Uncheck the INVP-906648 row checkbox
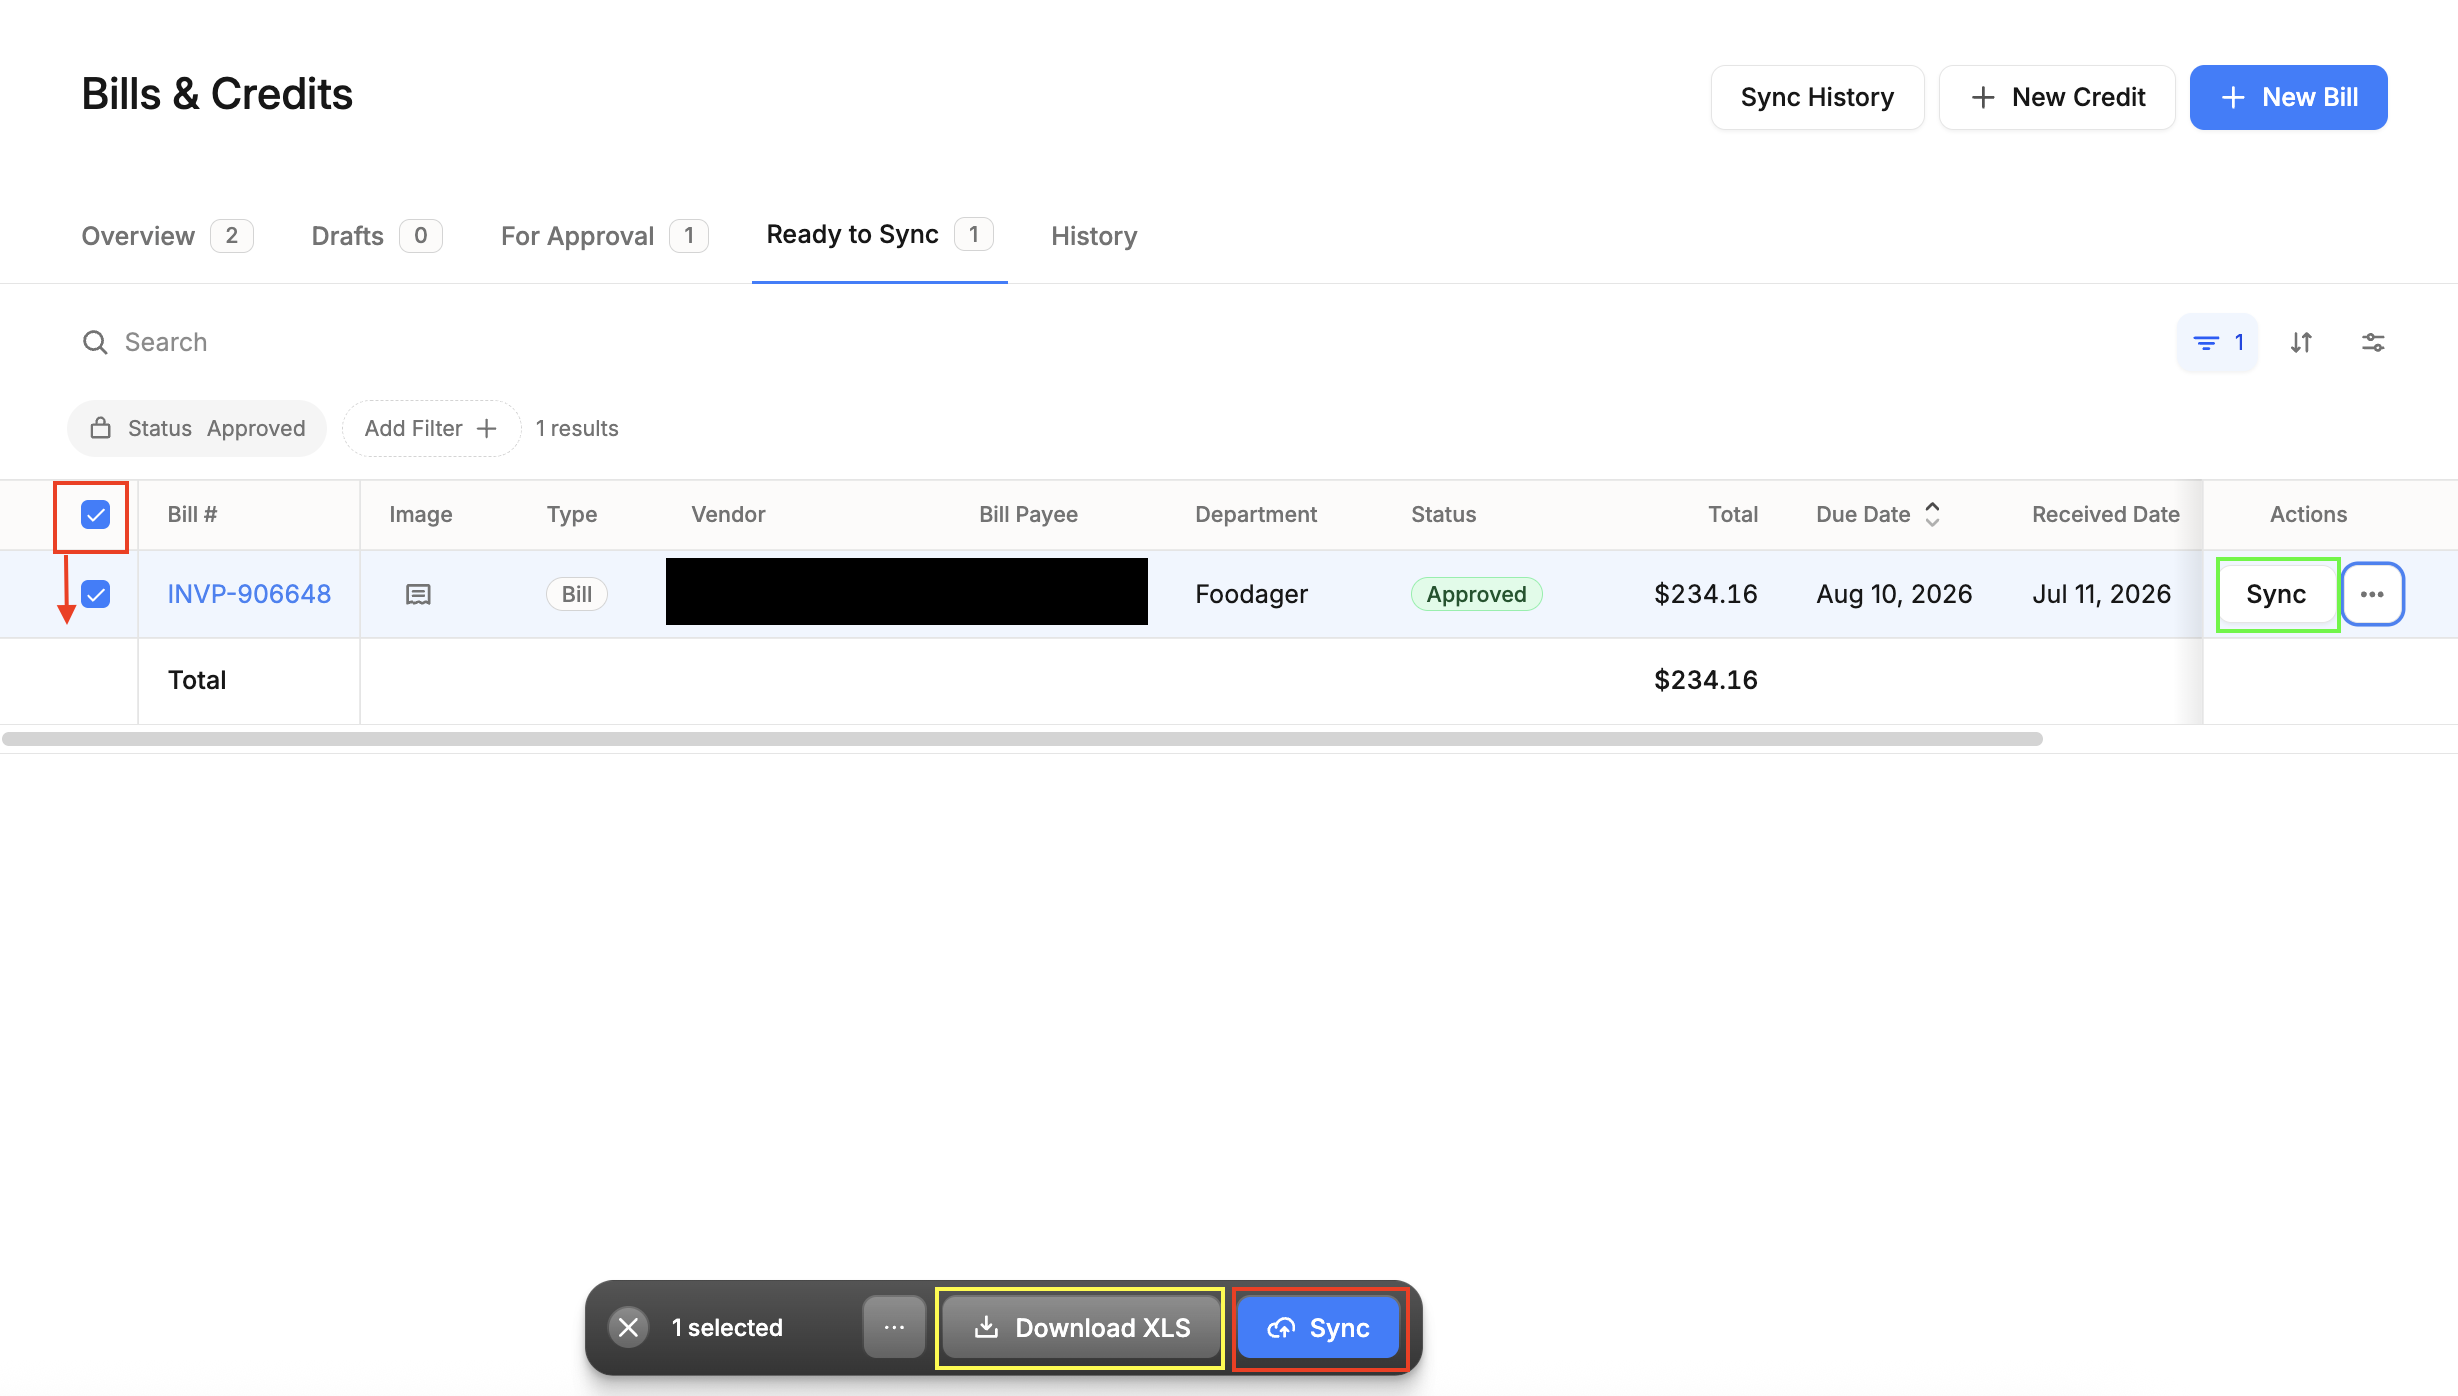The height and width of the screenshot is (1396, 2458). coord(95,594)
